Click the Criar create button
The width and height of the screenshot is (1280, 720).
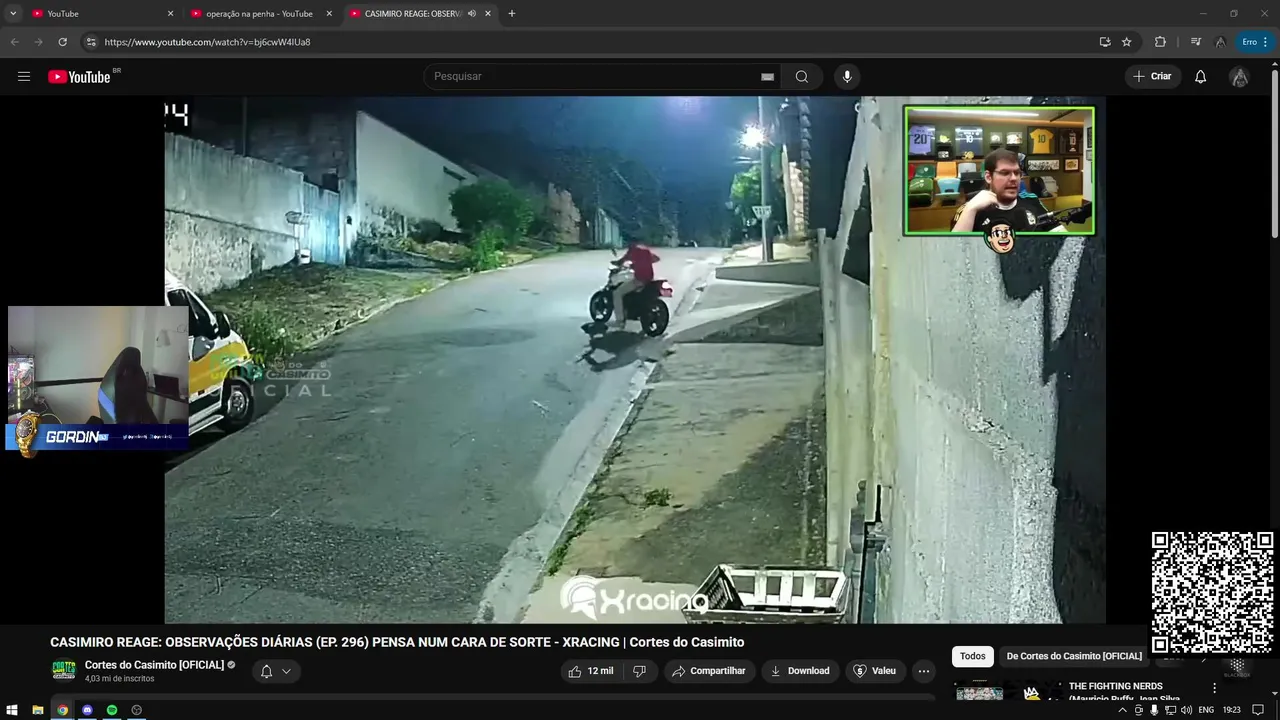coord(1152,77)
